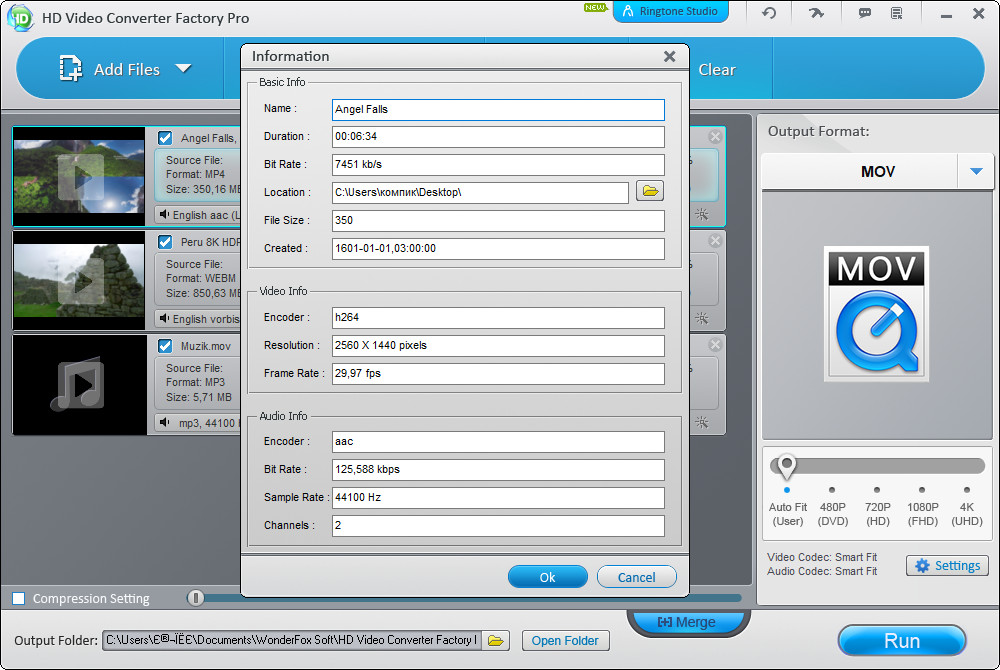
Task: Click the Ok button
Action: click(x=547, y=577)
